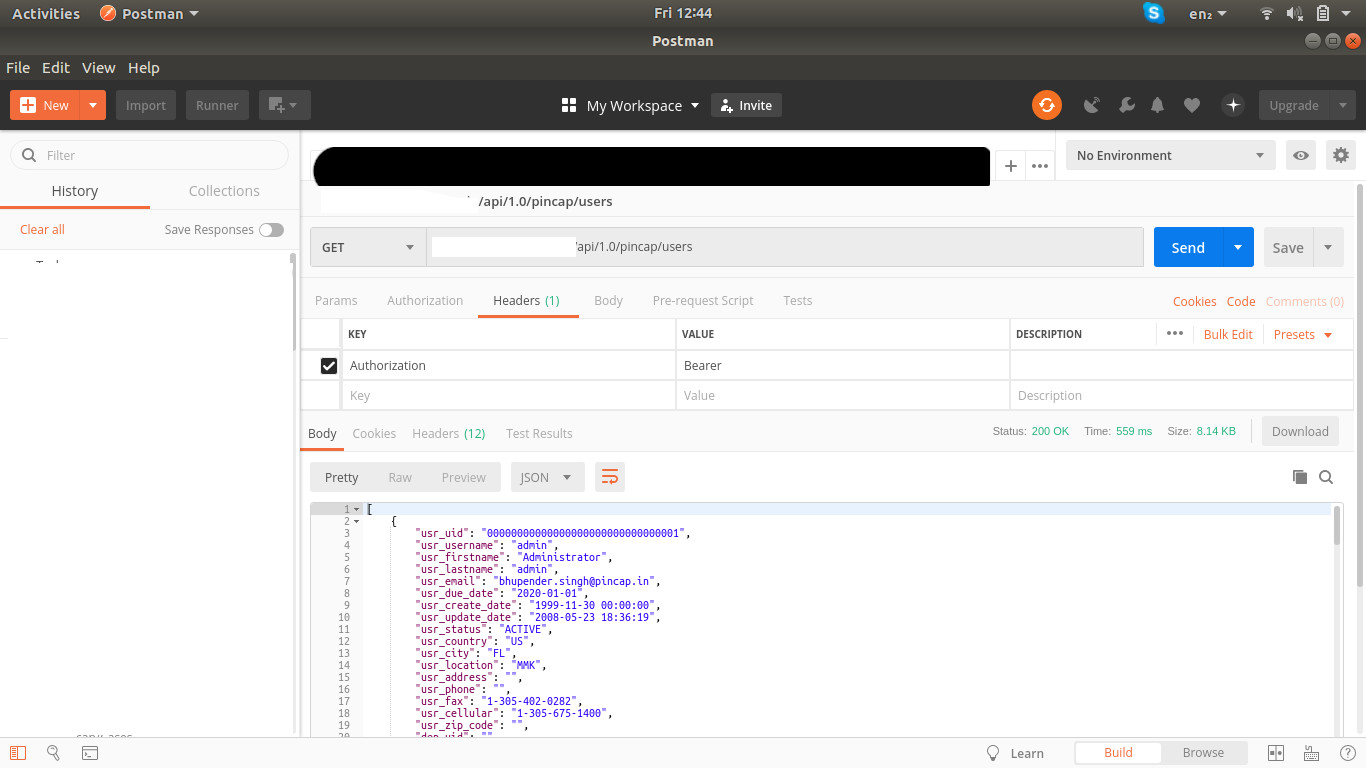Screen dimensions: 1366x768
Task: Open headers column options three dots
Action: (1175, 334)
